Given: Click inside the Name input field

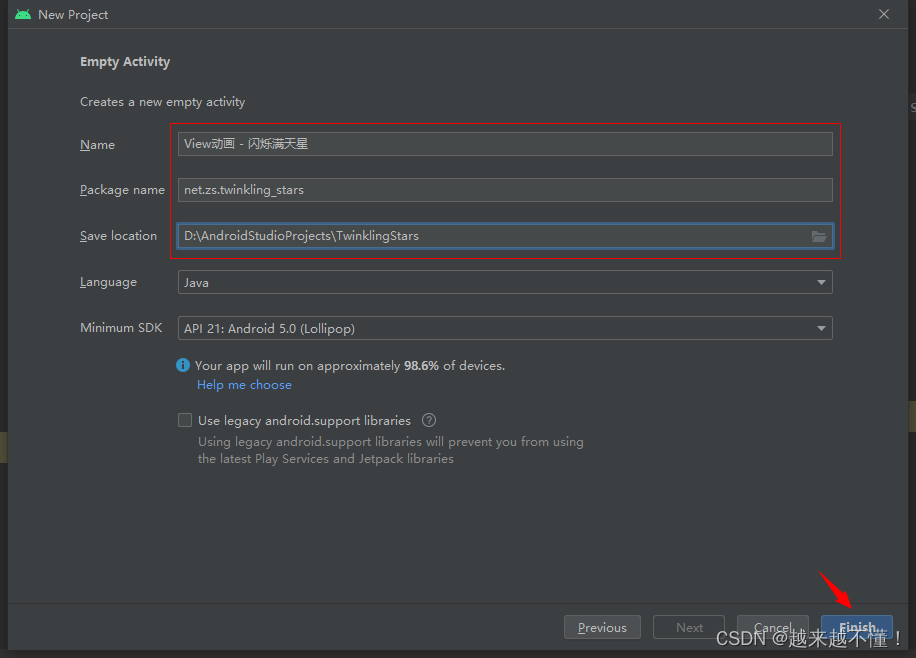Looking at the screenshot, I should (x=505, y=144).
